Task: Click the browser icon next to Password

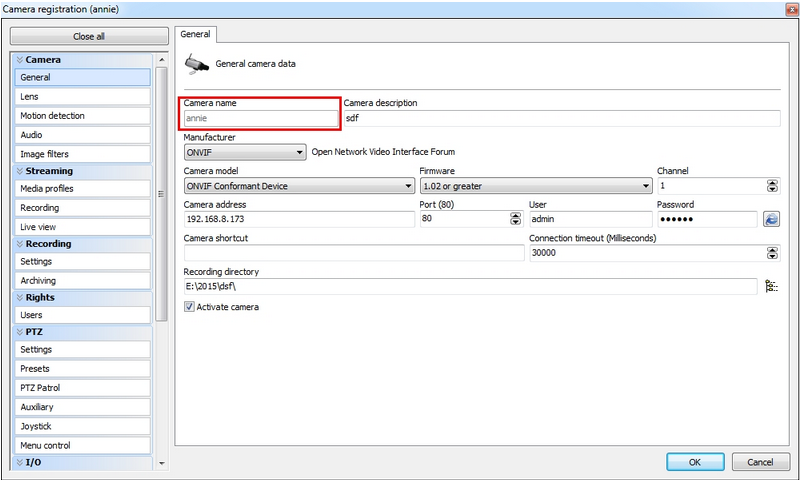Action: click(771, 219)
